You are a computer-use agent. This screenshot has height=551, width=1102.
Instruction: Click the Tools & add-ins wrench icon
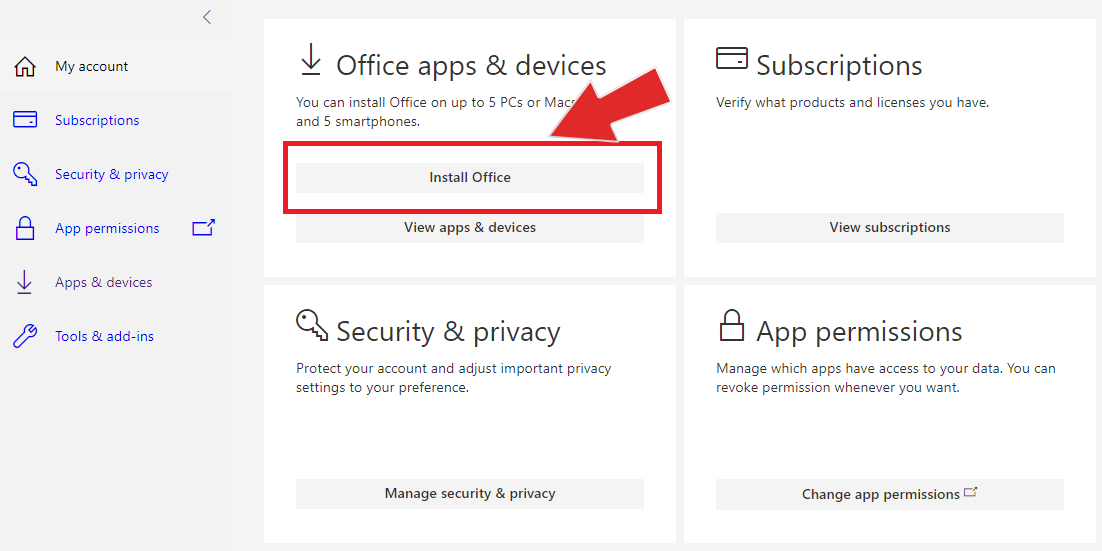25,337
